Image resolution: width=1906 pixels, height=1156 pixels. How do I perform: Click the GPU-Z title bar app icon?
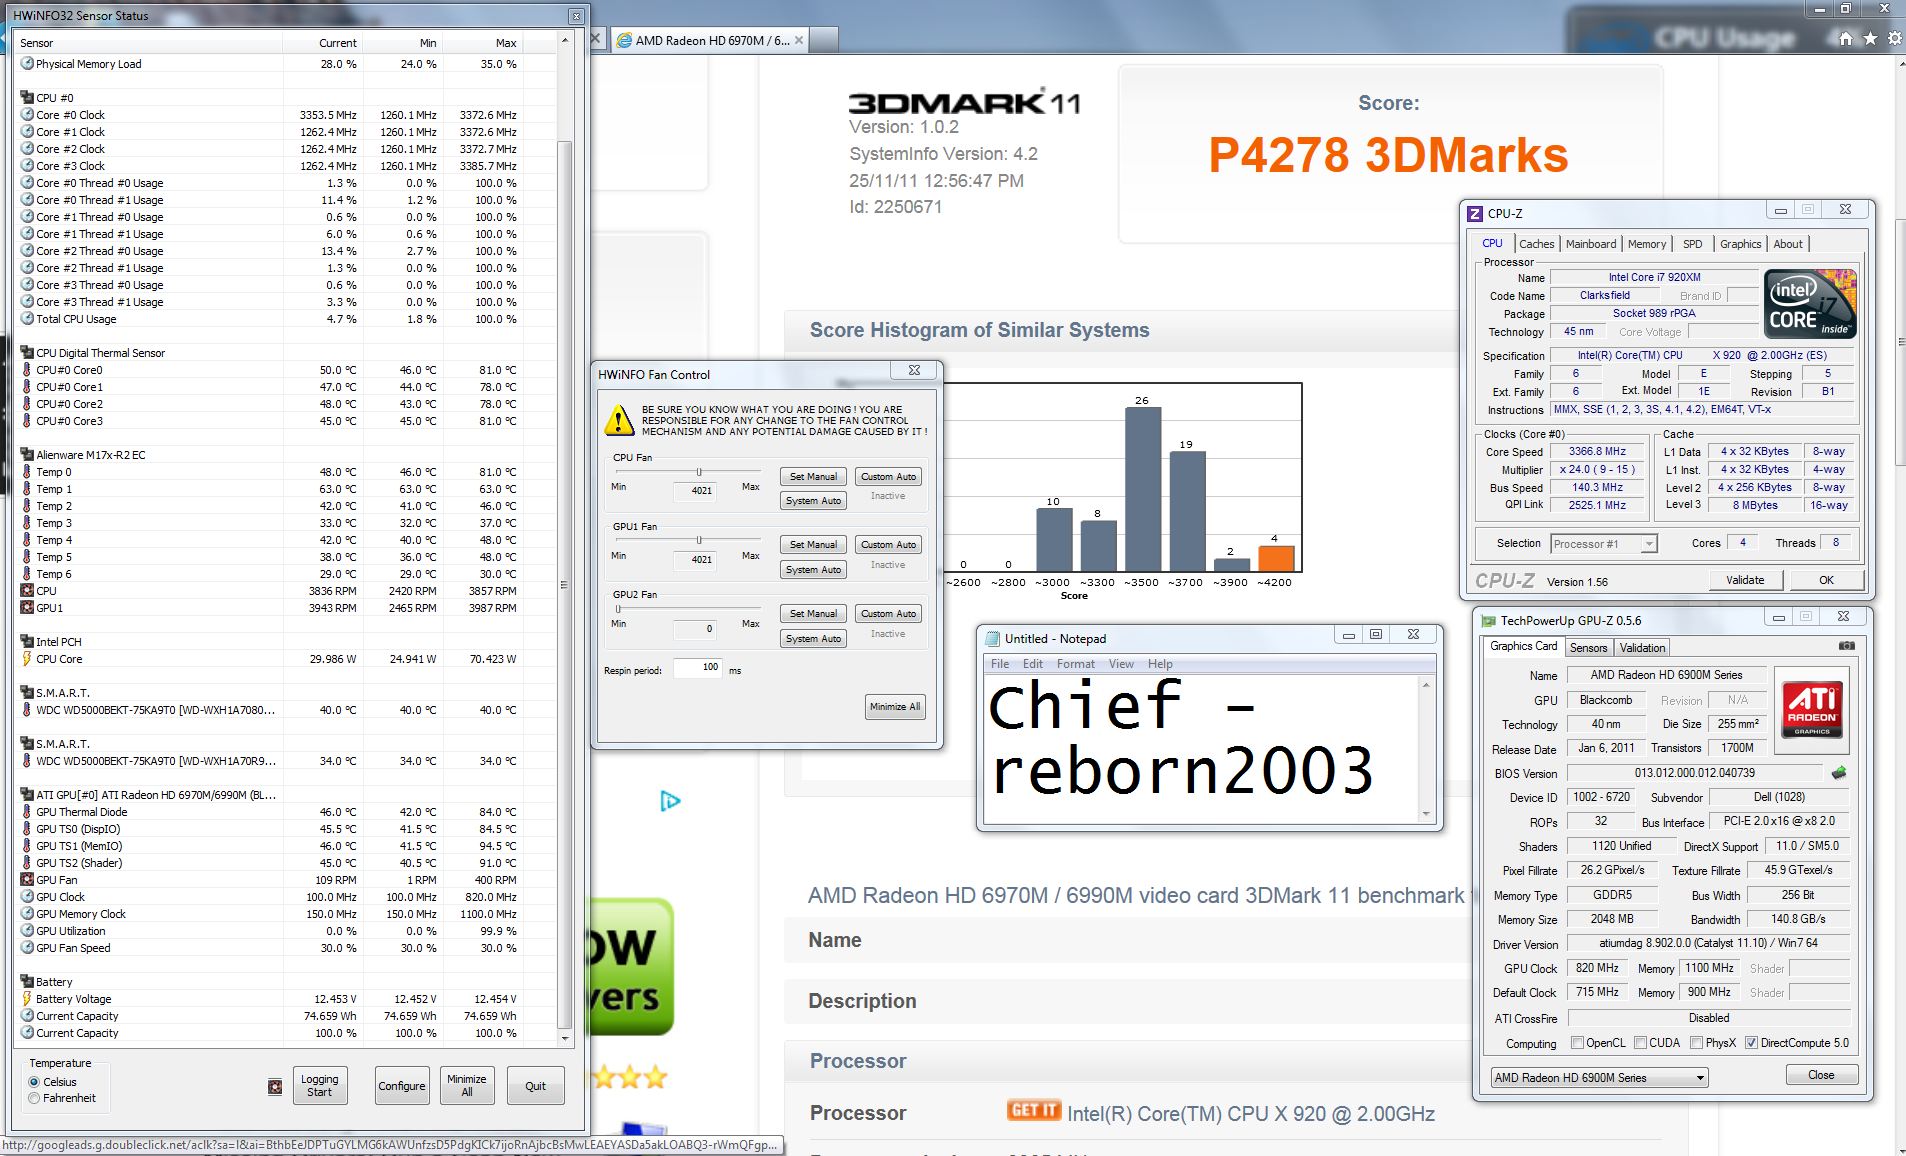click(1488, 621)
